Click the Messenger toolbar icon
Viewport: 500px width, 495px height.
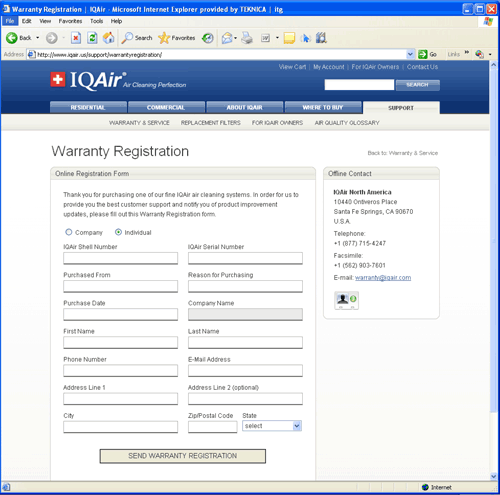(305, 38)
